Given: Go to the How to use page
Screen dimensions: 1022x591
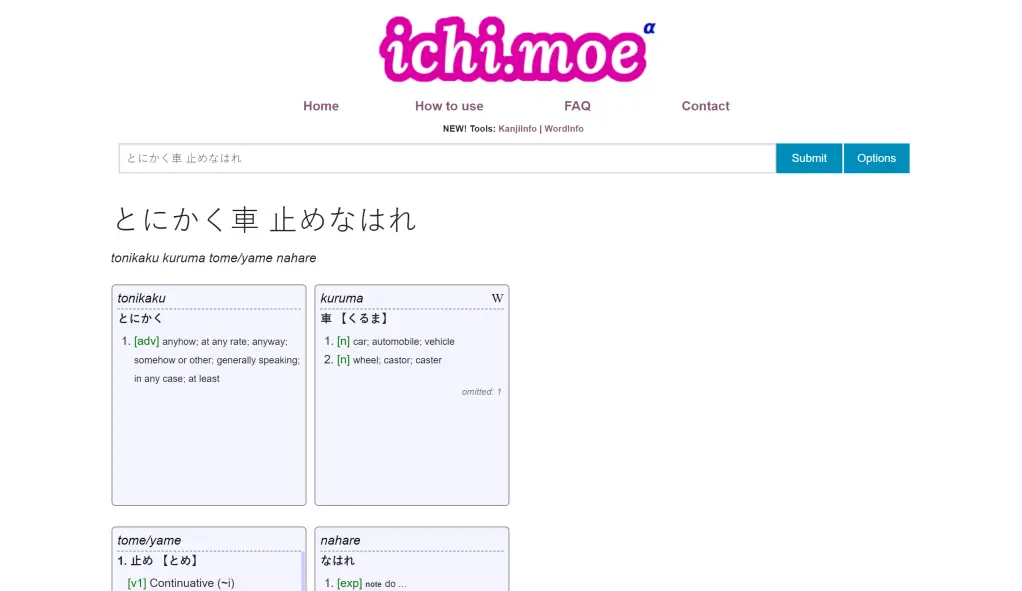Looking at the screenshot, I should [449, 106].
